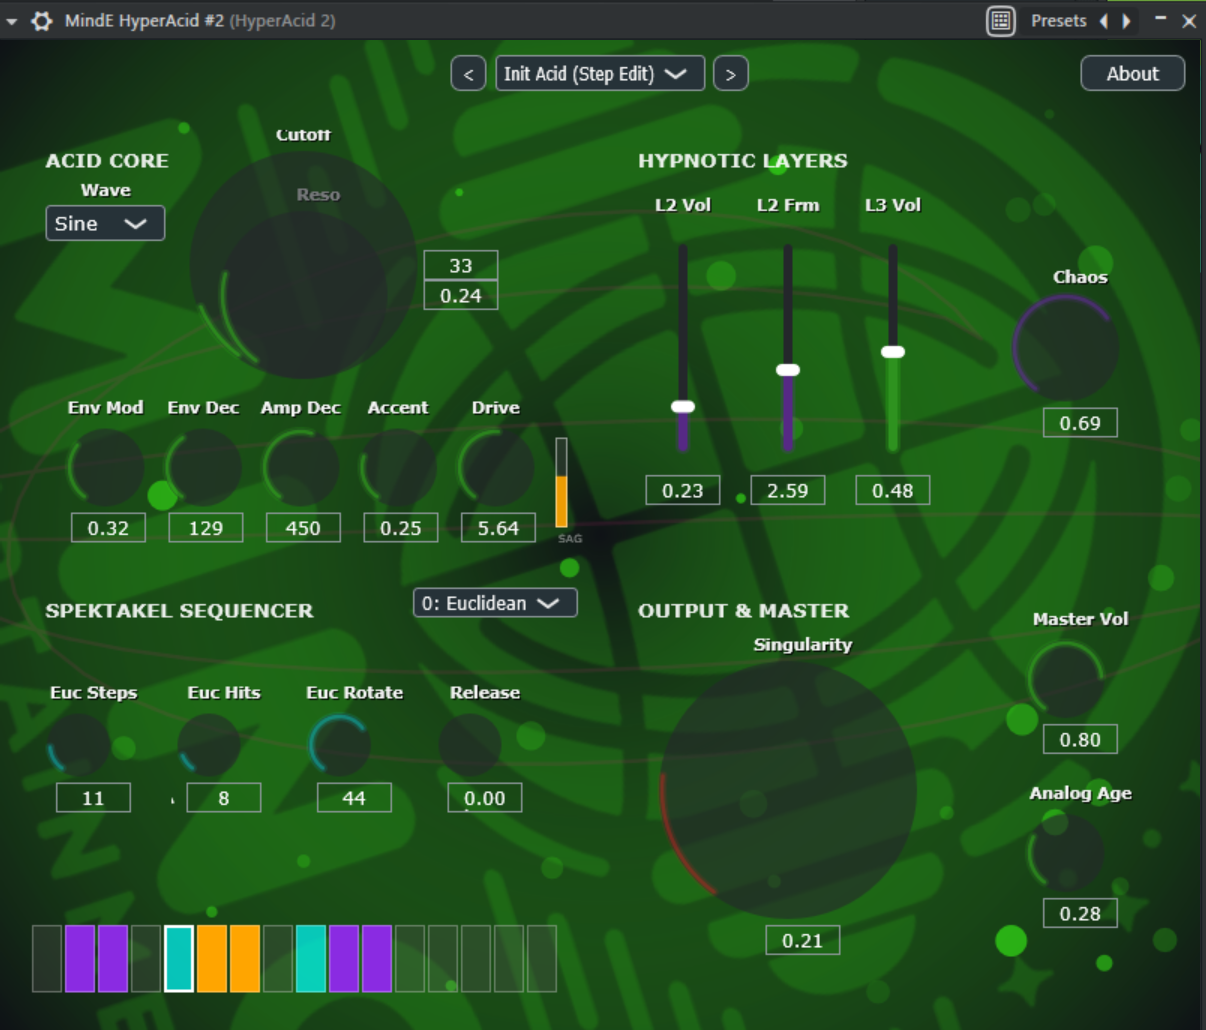The image size is (1206, 1030).
Task: Click the Drive value field 5.64
Action: coord(498,528)
